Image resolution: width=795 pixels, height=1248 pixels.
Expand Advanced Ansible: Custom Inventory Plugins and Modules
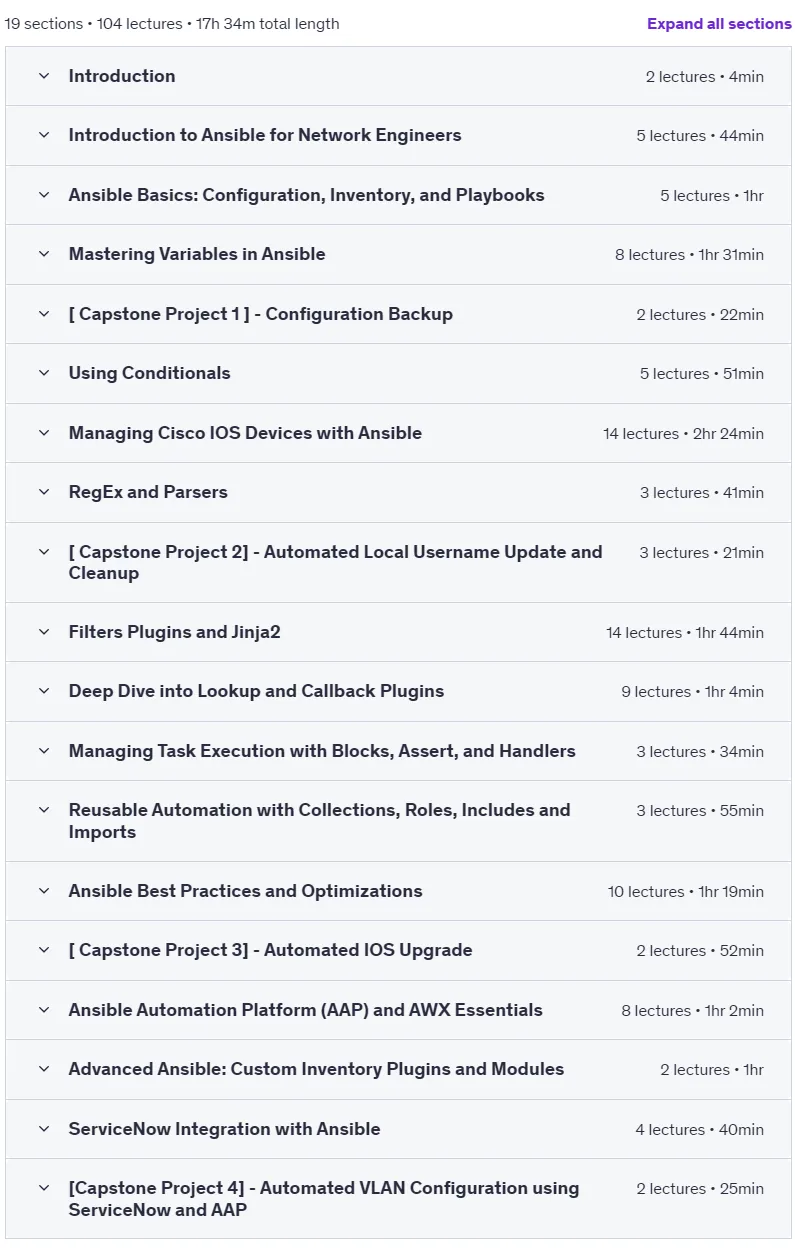[398, 1069]
